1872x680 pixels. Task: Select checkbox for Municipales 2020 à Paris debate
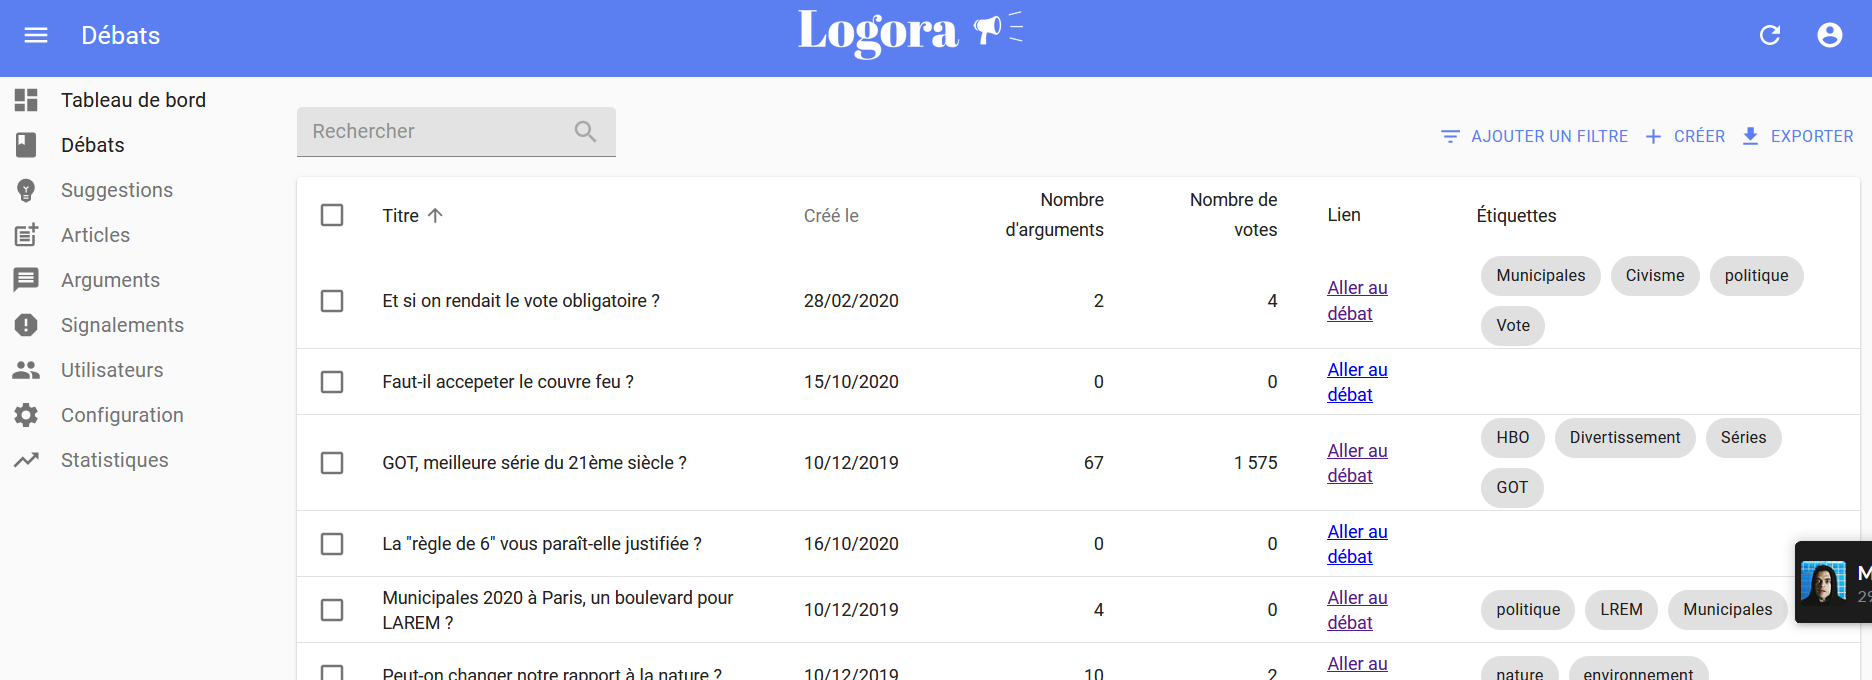[x=332, y=610]
